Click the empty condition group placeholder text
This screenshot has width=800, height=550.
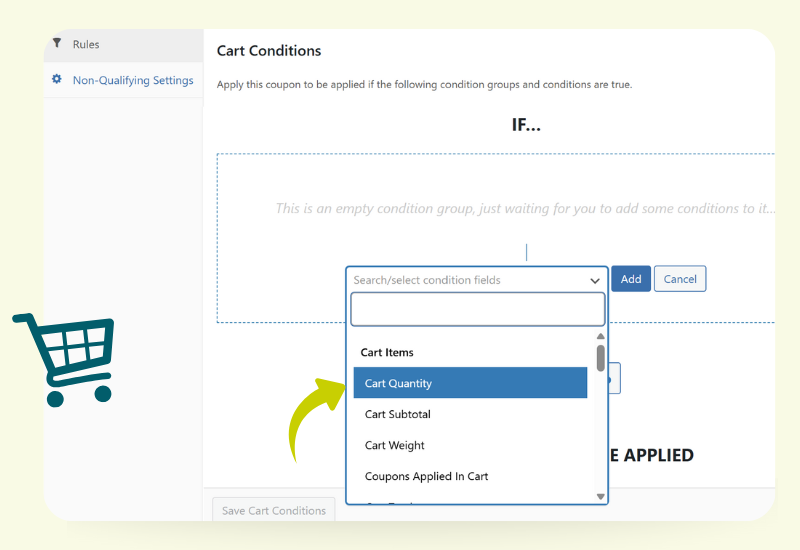tap(525, 209)
